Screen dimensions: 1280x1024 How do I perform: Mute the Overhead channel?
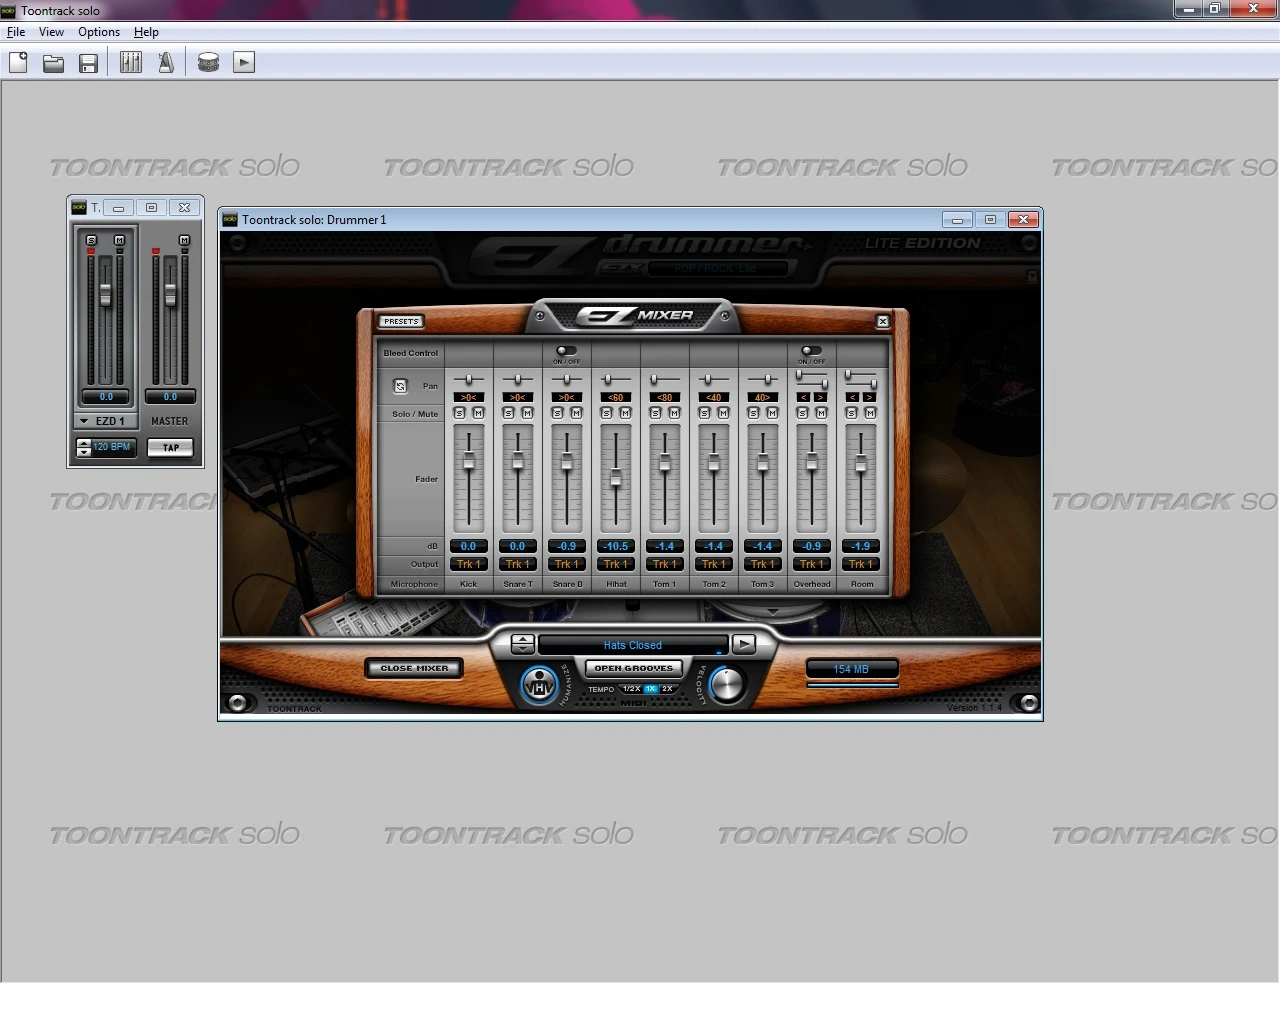click(821, 413)
